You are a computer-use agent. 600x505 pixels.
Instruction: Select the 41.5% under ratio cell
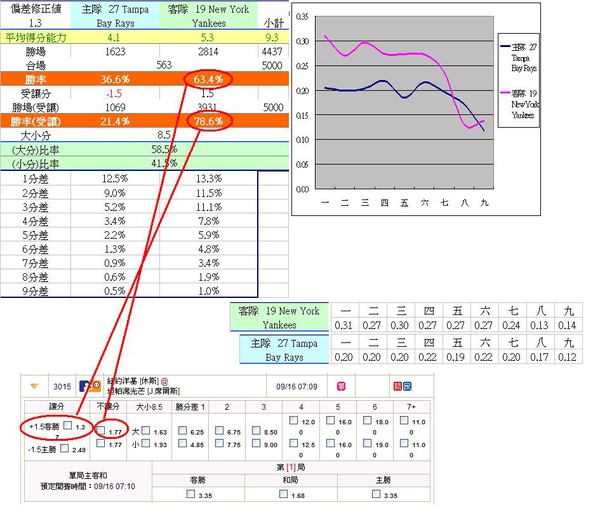[164, 163]
